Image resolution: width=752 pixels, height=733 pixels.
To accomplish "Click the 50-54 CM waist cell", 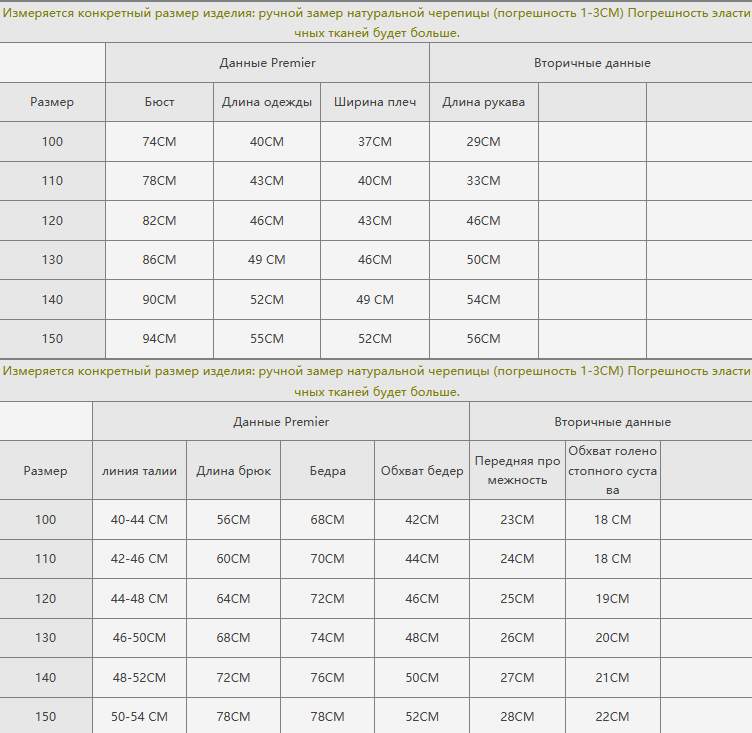I will pyautogui.click(x=140, y=717).
